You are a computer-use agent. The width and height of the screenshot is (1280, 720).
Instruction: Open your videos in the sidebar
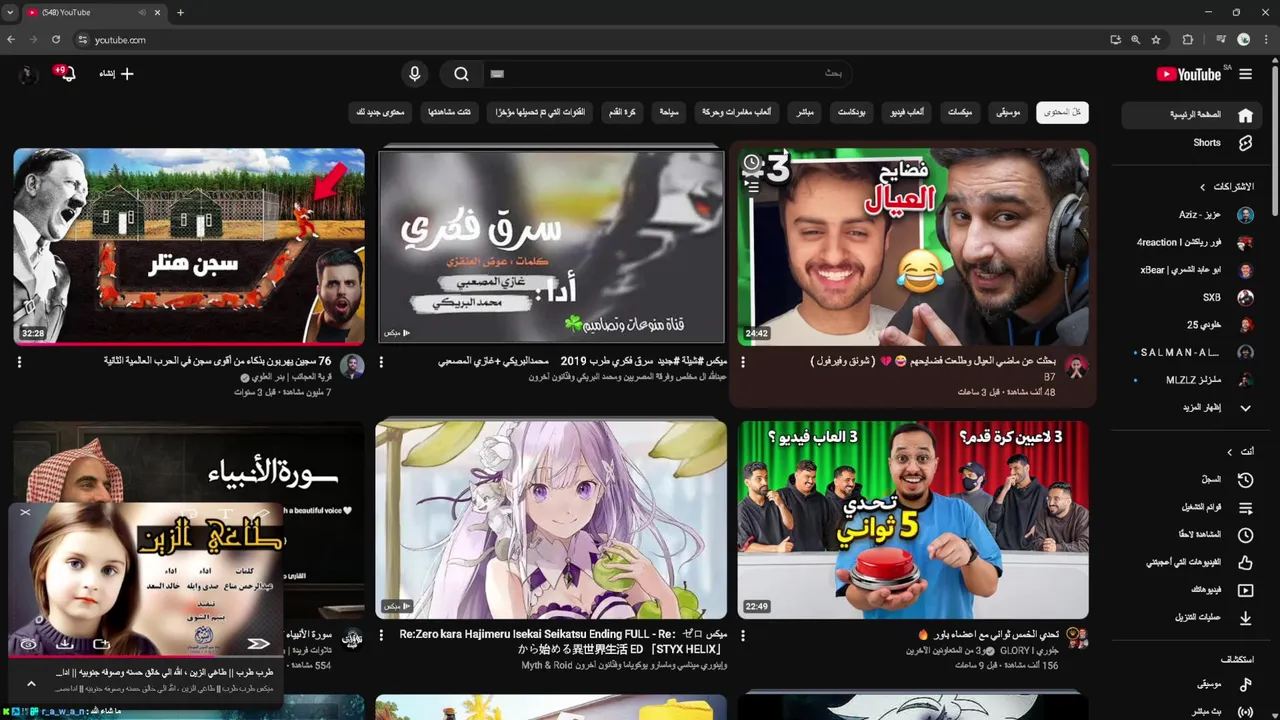tap(1190, 590)
